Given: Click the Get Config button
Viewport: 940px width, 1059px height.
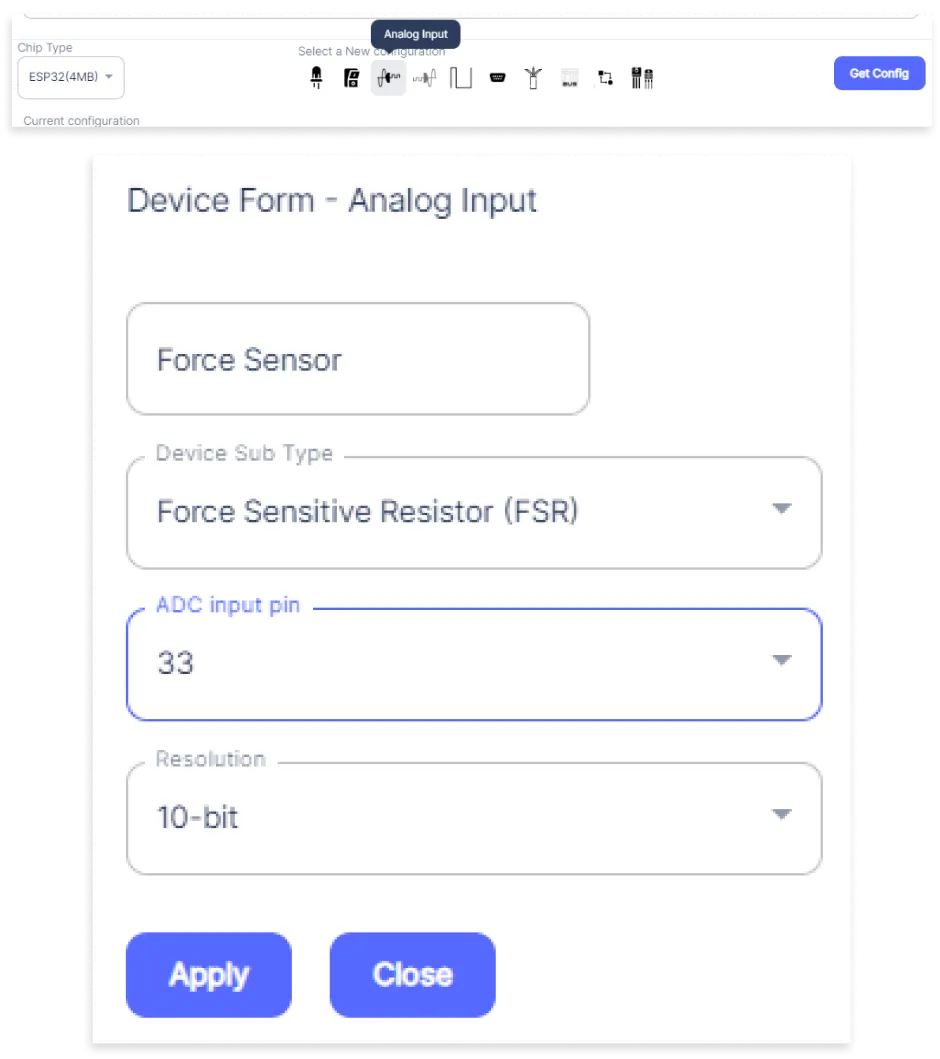Looking at the screenshot, I should 879,73.
